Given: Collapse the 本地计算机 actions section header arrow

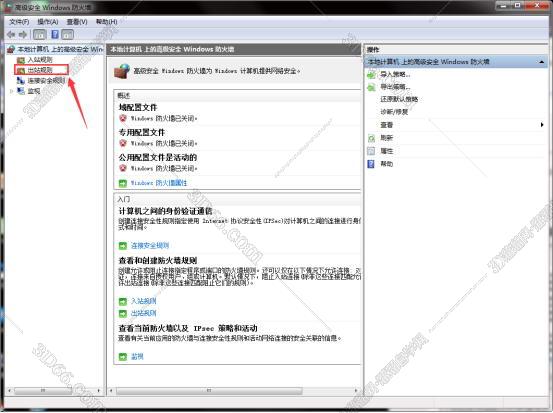Looking at the screenshot, I should [x=542, y=62].
